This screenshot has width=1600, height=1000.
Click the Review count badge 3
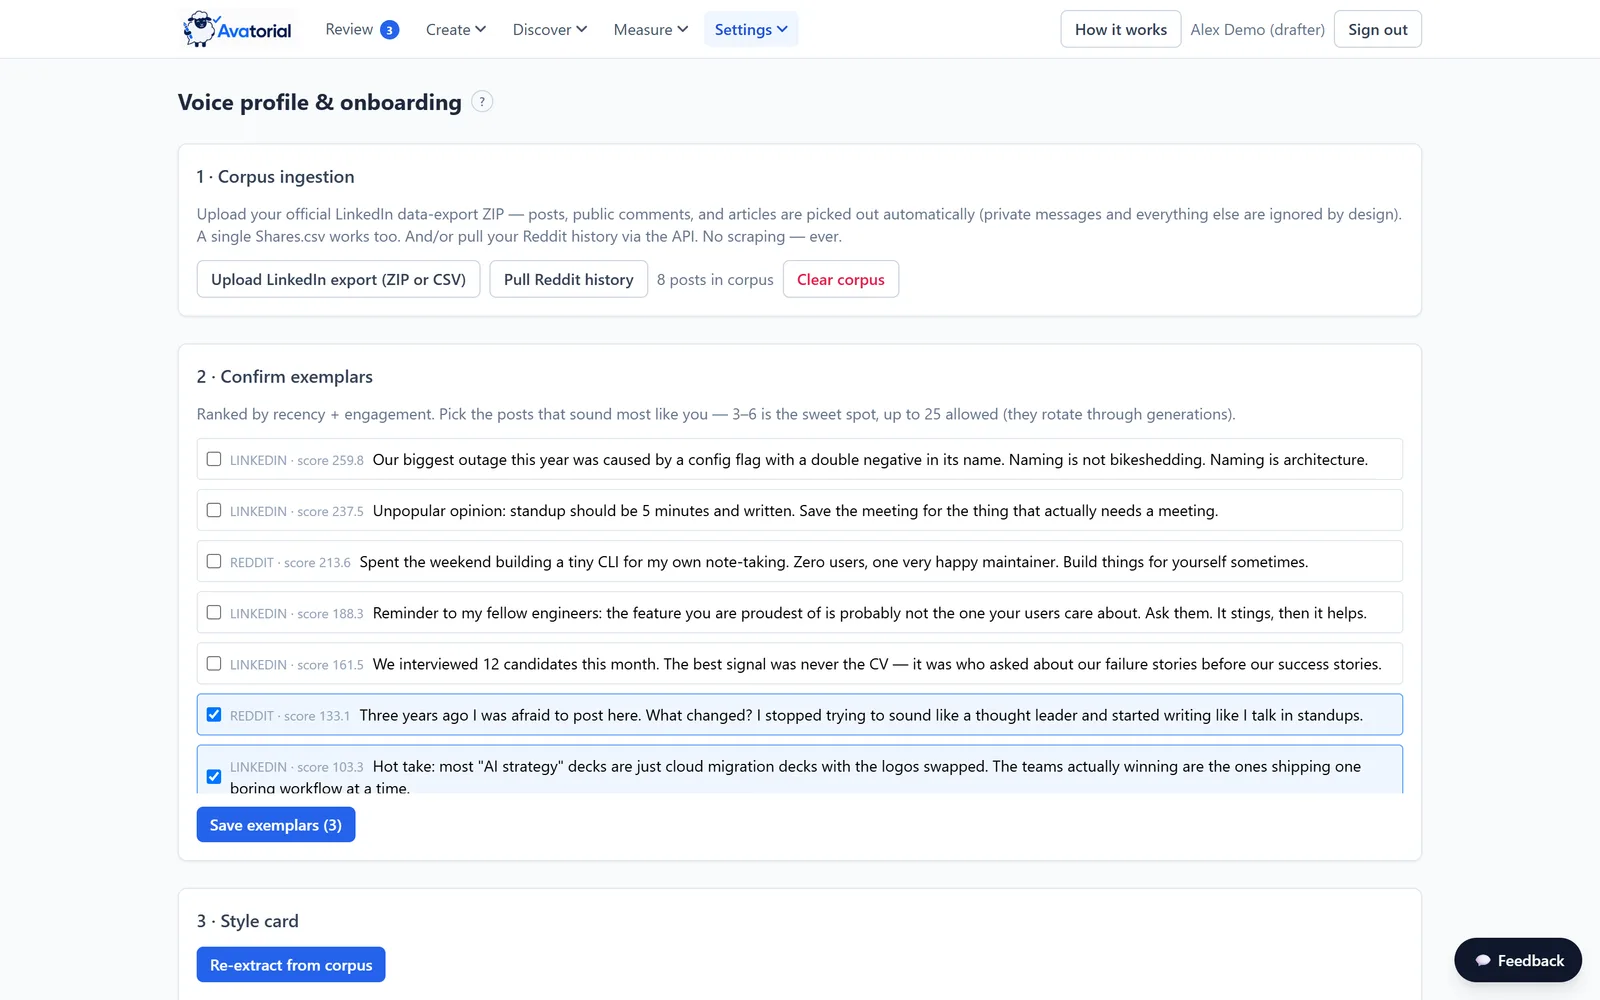[389, 30]
